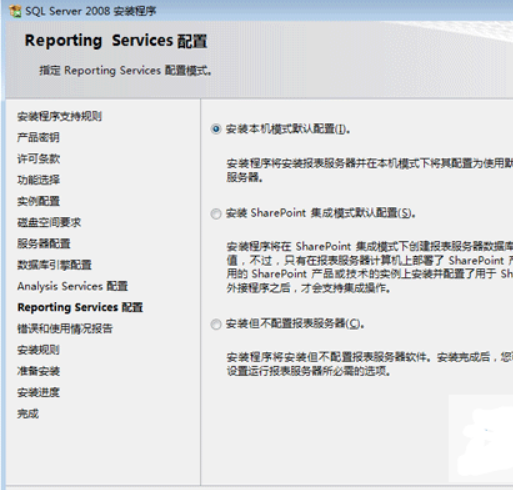Open the 安装规则 step

pos(38,350)
